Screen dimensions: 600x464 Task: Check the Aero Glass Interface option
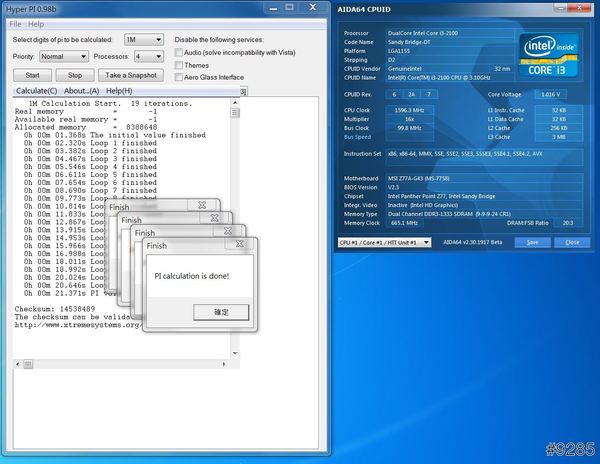(179, 77)
